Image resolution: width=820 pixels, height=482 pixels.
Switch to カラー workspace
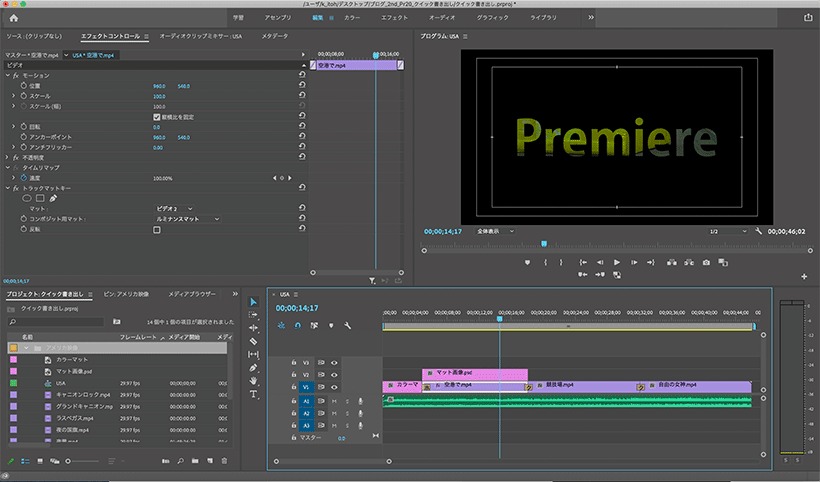pyautogui.click(x=351, y=17)
